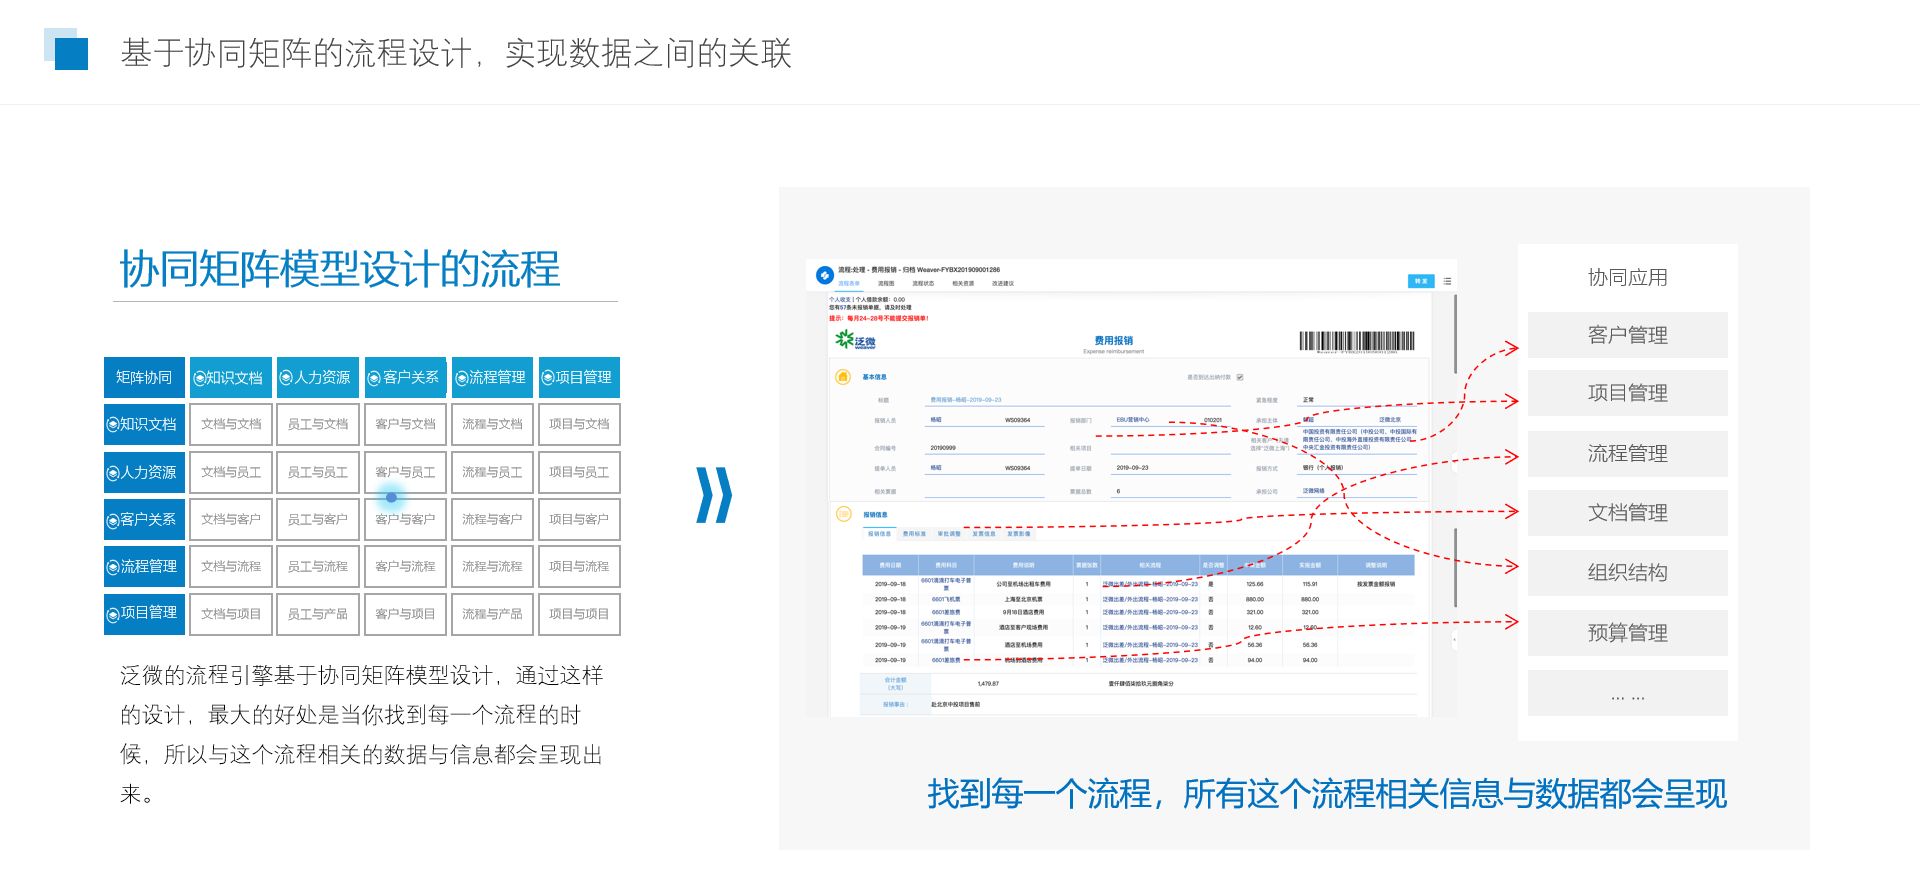Open the list menu icon beside blue button
This screenshot has width=1920, height=871.
(x=1447, y=281)
